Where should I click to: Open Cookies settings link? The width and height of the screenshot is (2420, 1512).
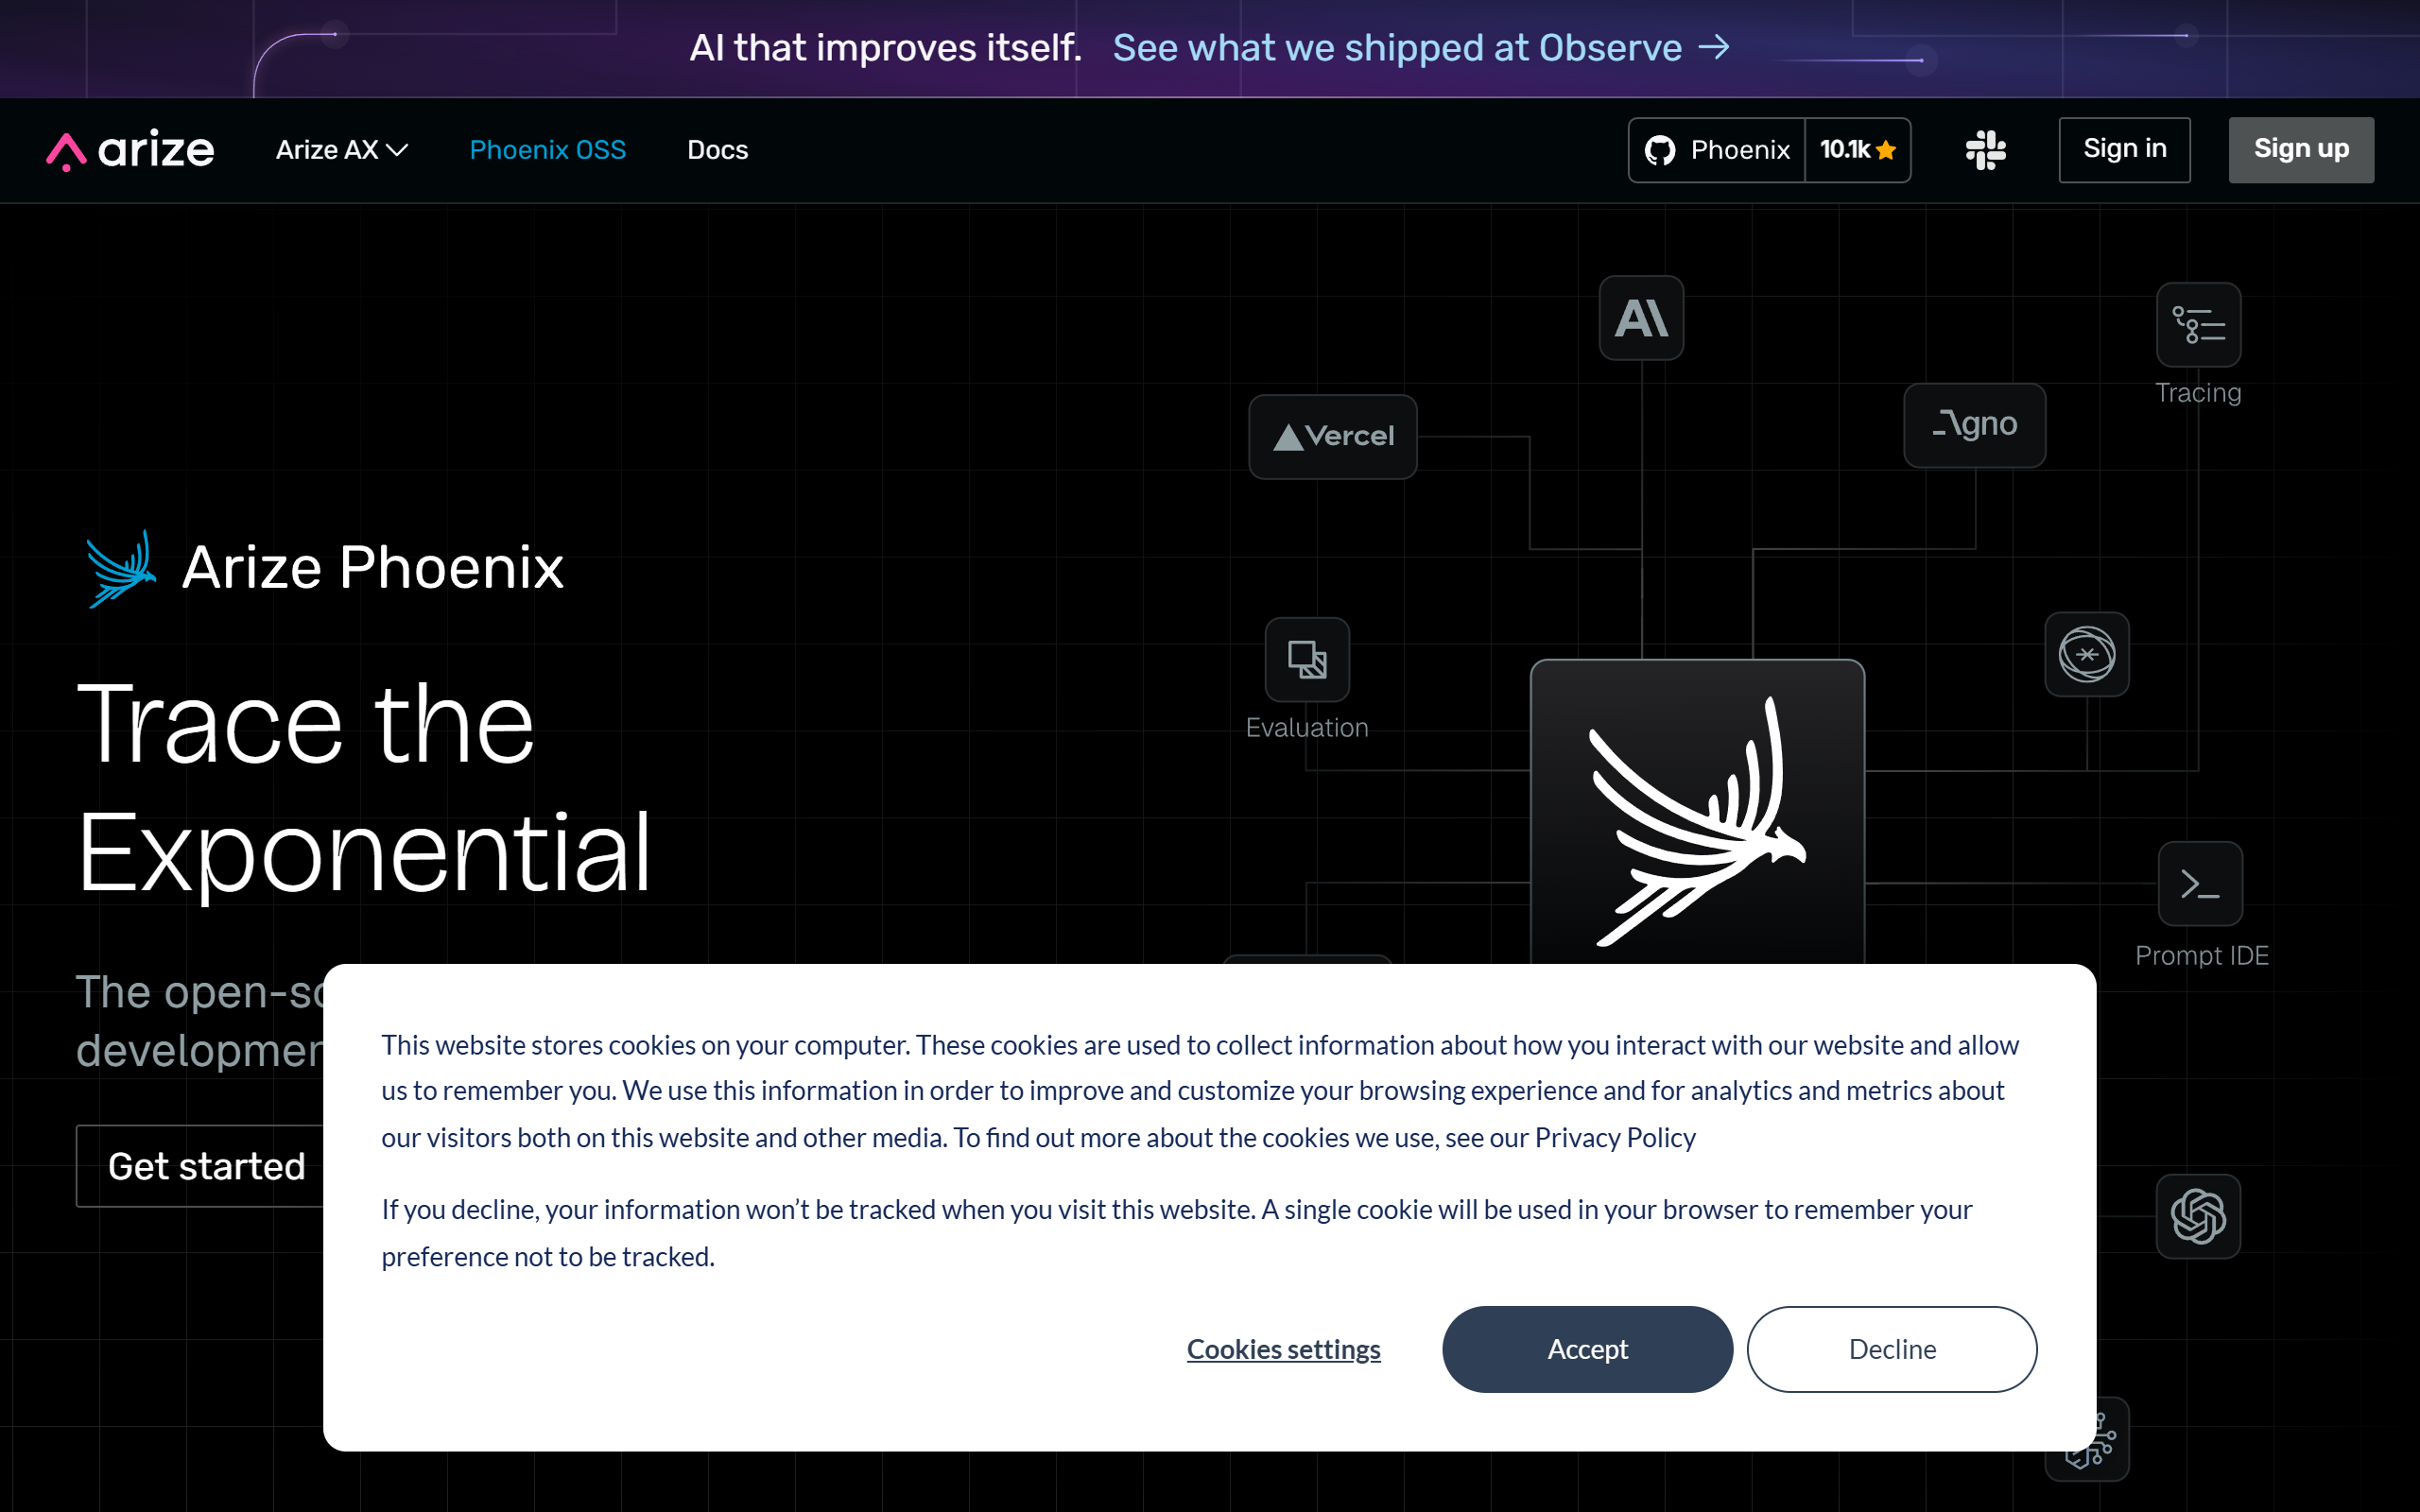(1283, 1349)
